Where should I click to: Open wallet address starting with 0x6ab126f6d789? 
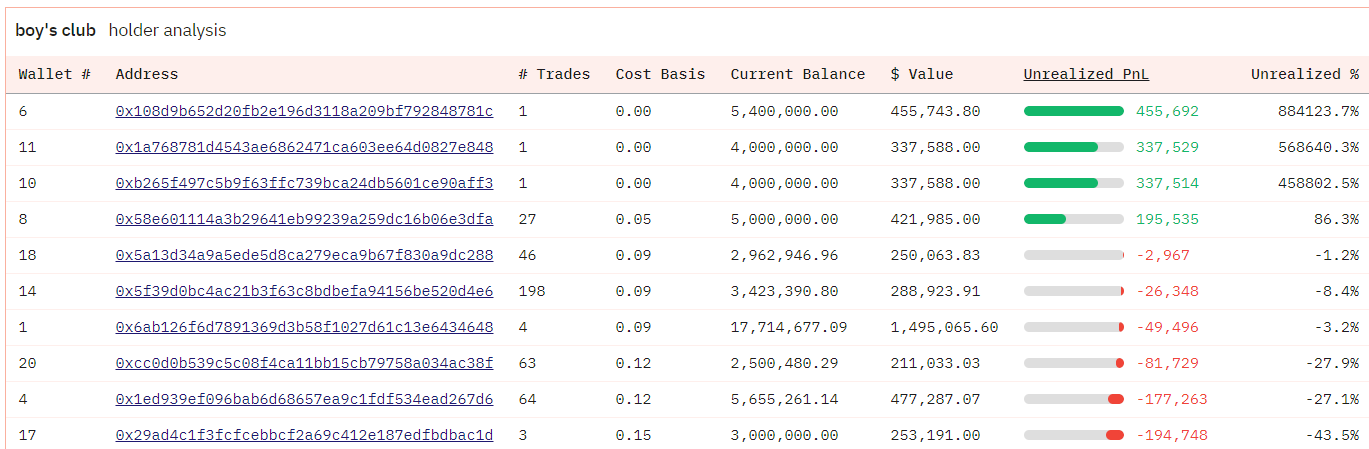[304, 327]
